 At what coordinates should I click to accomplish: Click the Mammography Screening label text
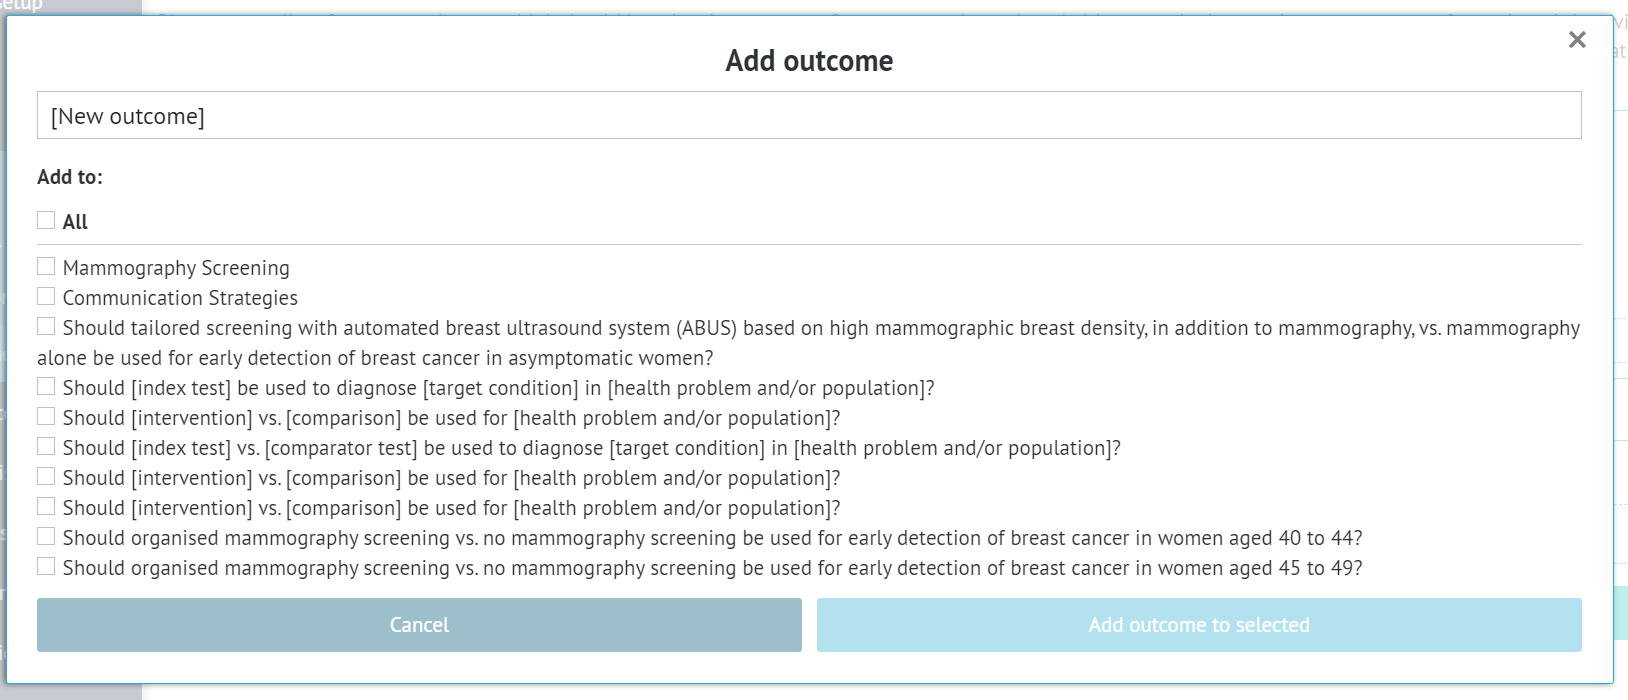click(176, 267)
